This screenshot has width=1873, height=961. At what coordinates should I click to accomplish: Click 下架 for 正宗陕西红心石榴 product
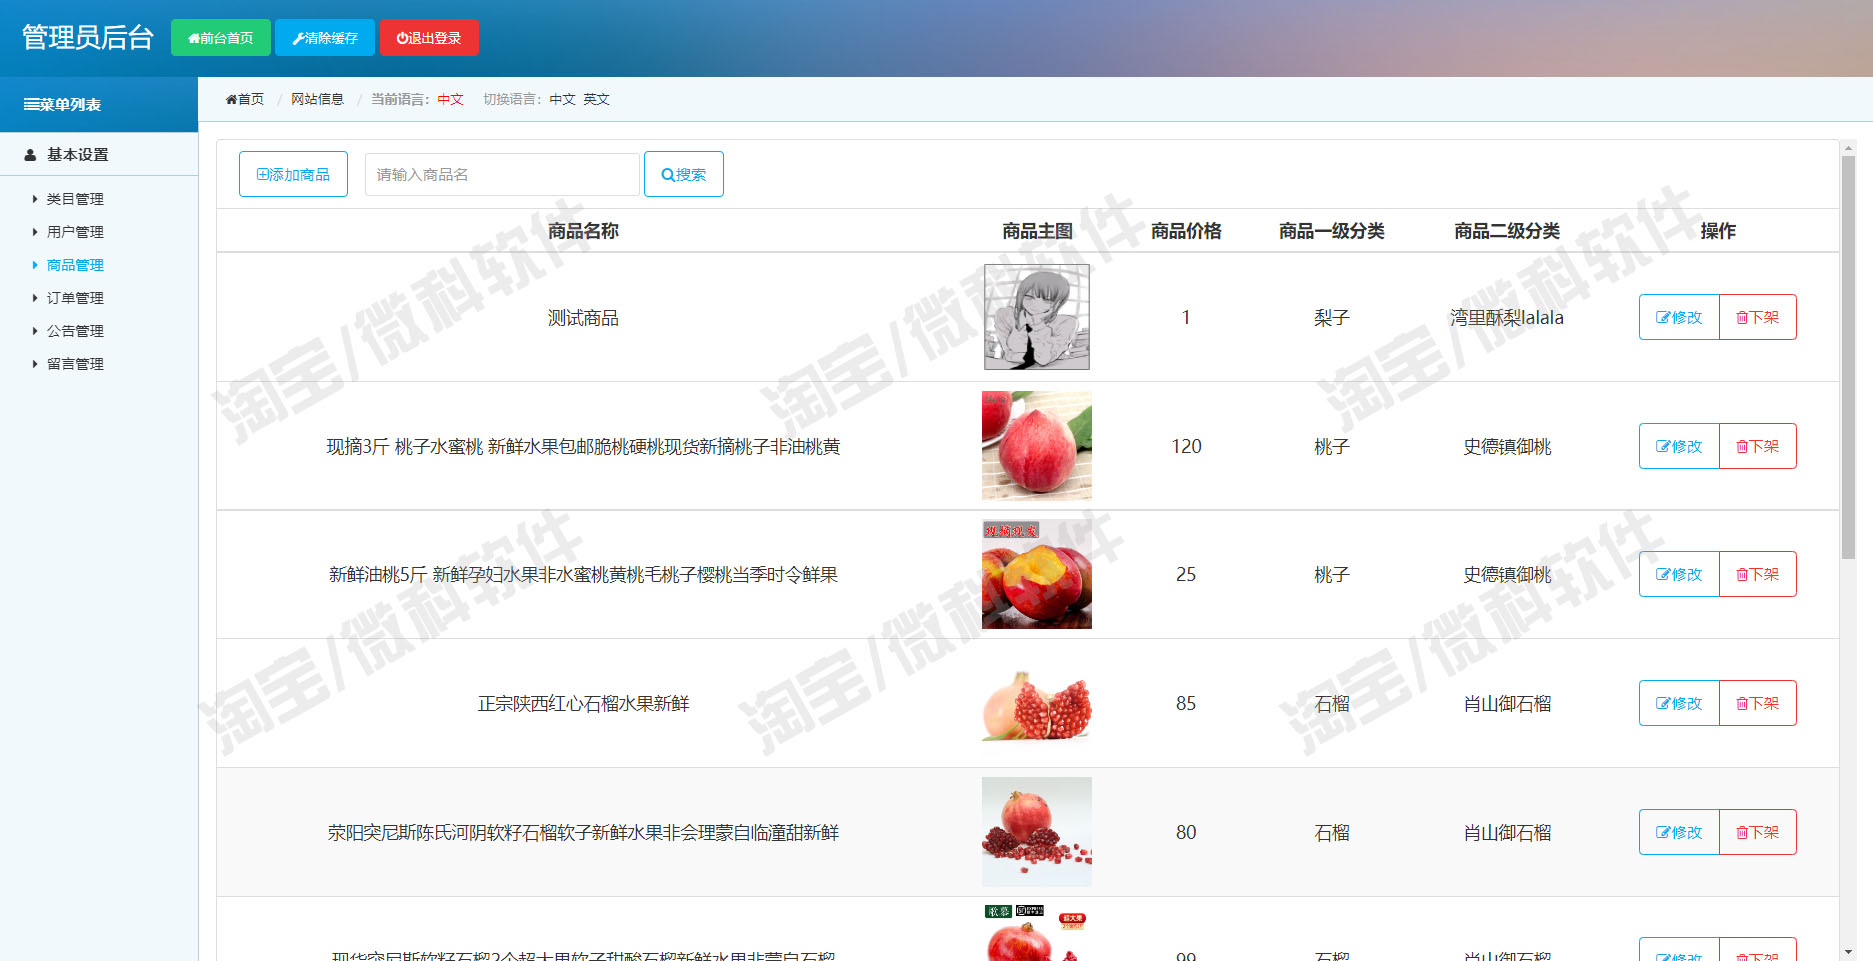click(1758, 703)
